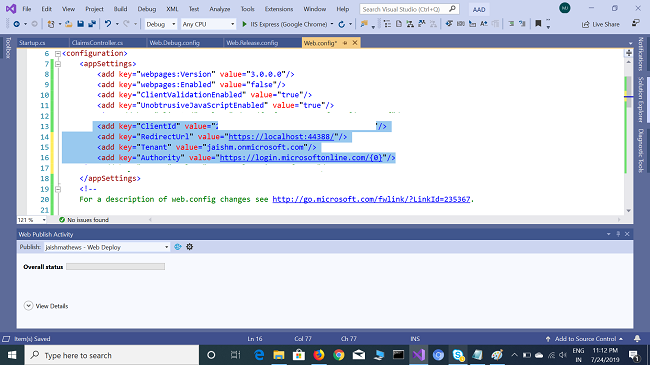
Task: Open the Build menu
Action: [120, 9]
